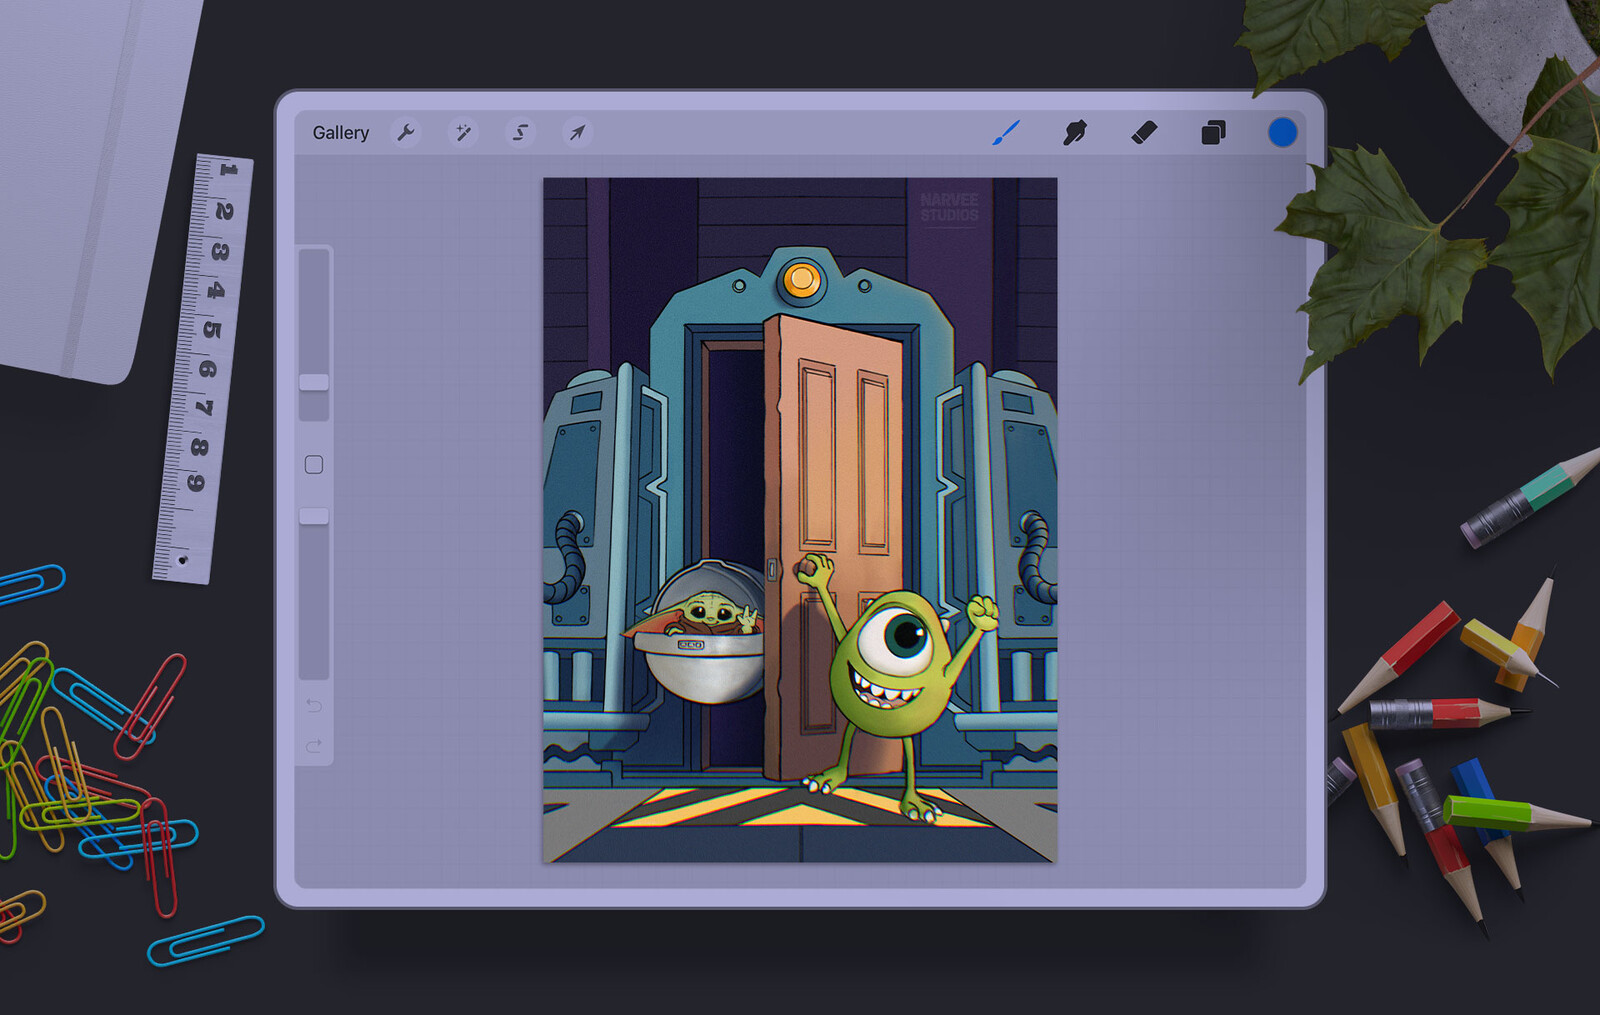Open the Layers panel
Screen dimensions: 1600x1015
tap(1213, 133)
